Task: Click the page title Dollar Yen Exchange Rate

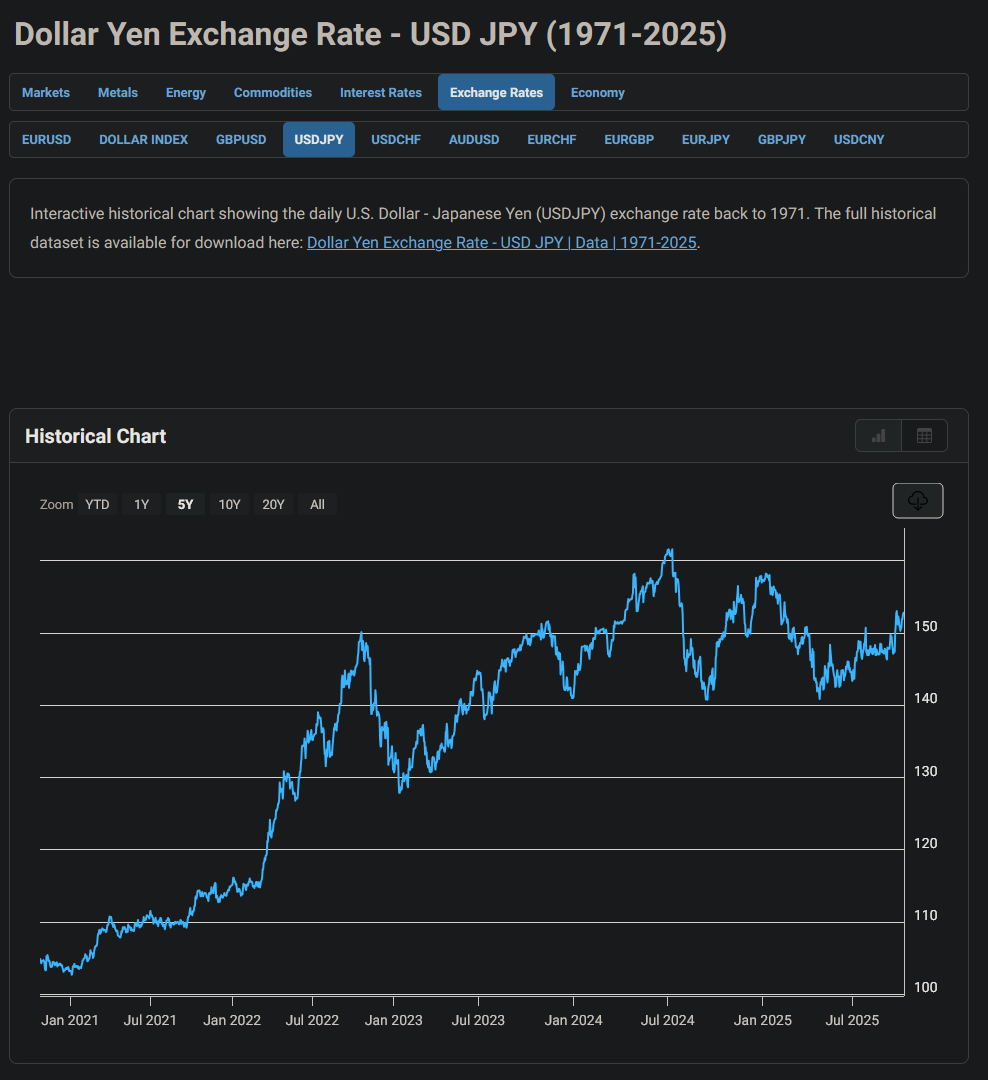Action: click(x=371, y=34)
